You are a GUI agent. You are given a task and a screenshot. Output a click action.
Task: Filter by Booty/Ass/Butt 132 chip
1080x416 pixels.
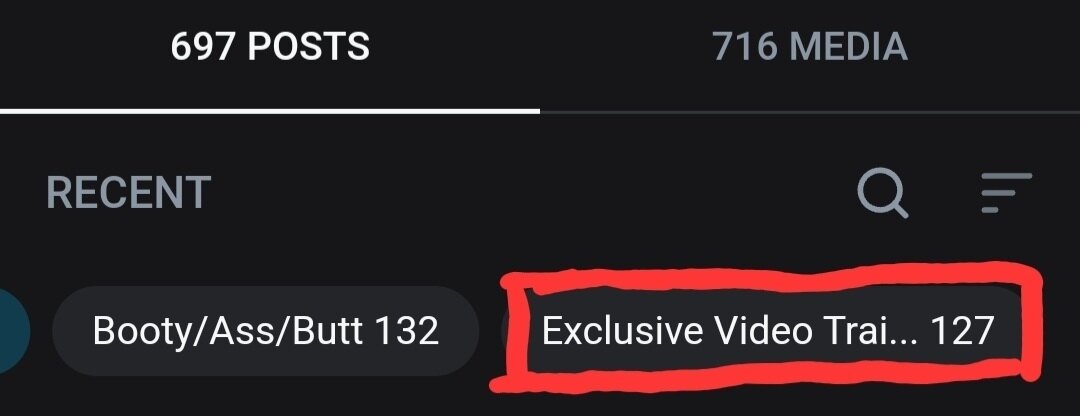click(266, 331)
